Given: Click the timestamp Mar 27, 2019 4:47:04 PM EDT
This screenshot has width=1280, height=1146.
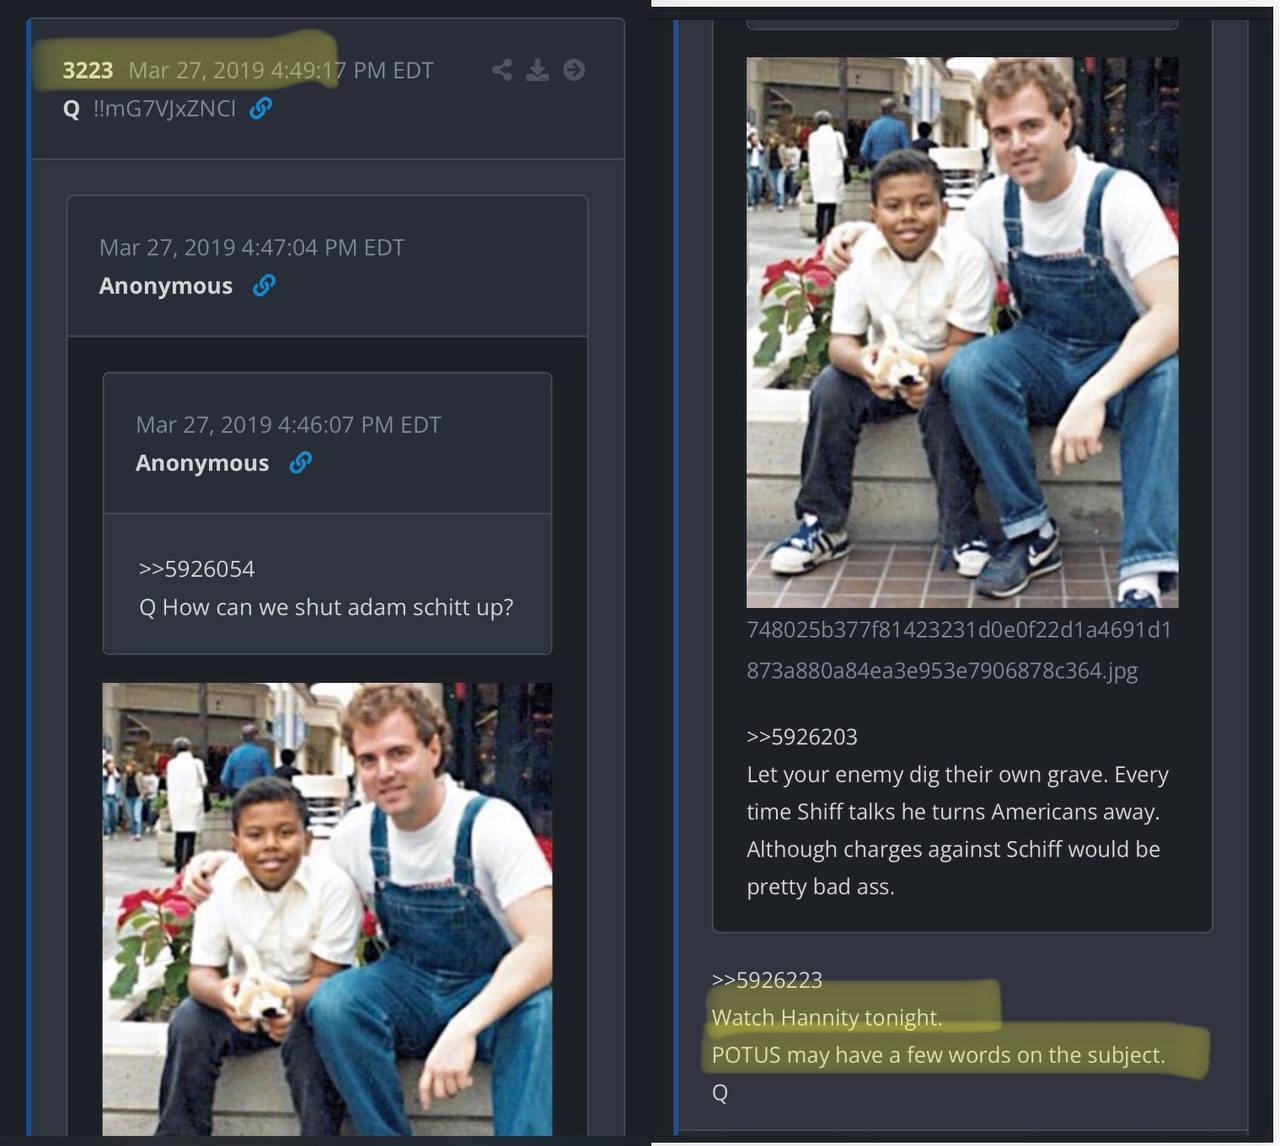Looking at the screenshot, I should coord(252,247).
